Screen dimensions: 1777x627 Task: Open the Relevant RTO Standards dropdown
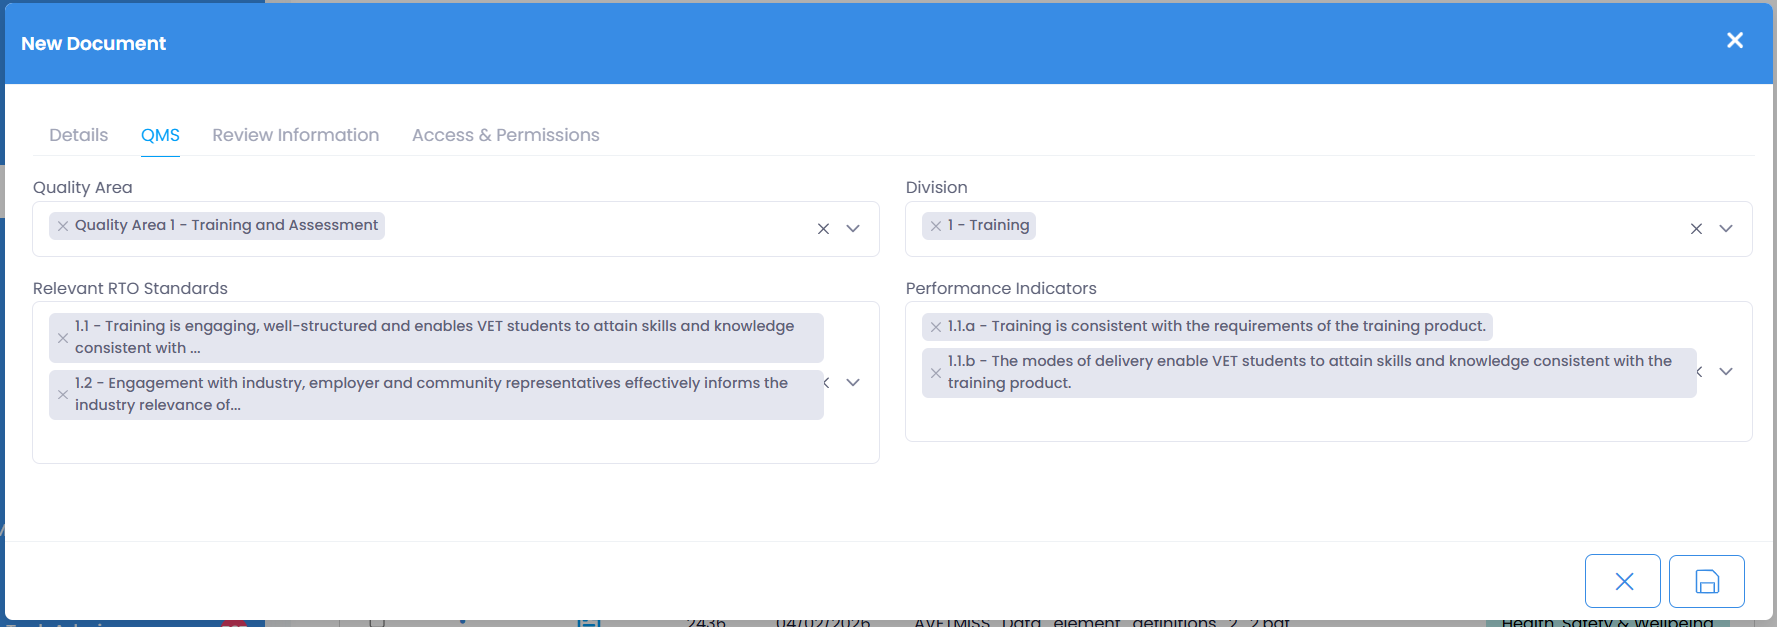(x=853, y=383)
